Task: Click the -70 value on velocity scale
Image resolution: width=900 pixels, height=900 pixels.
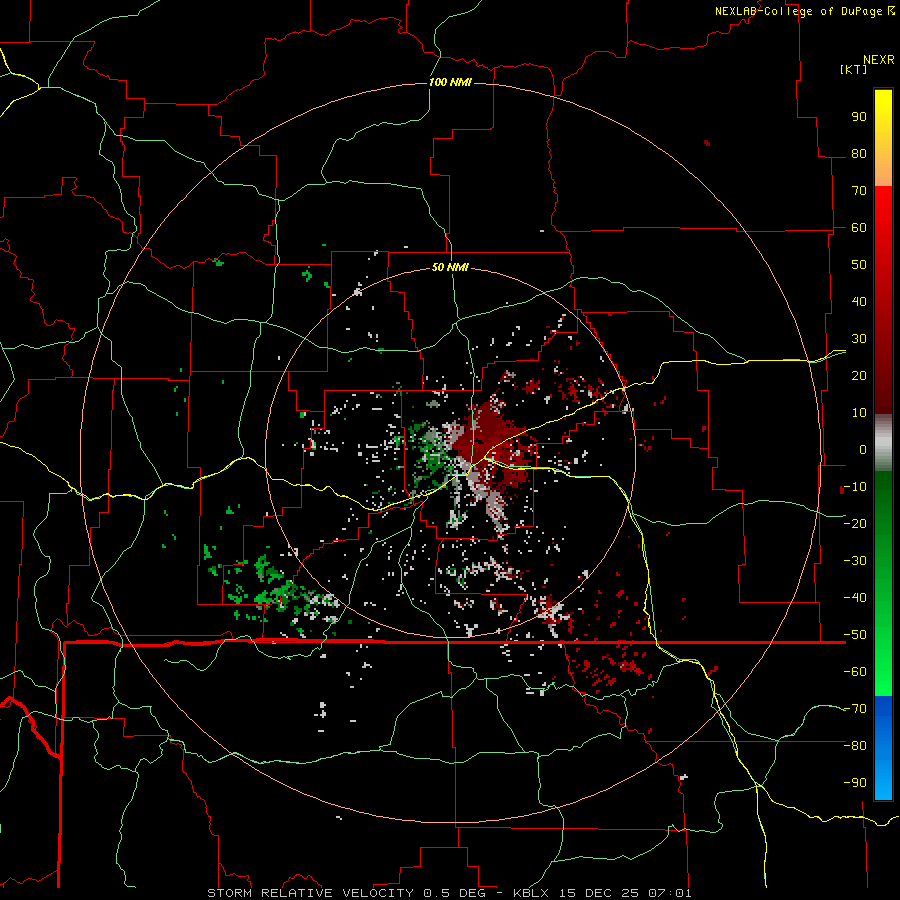Action: [x=855, y=709]
